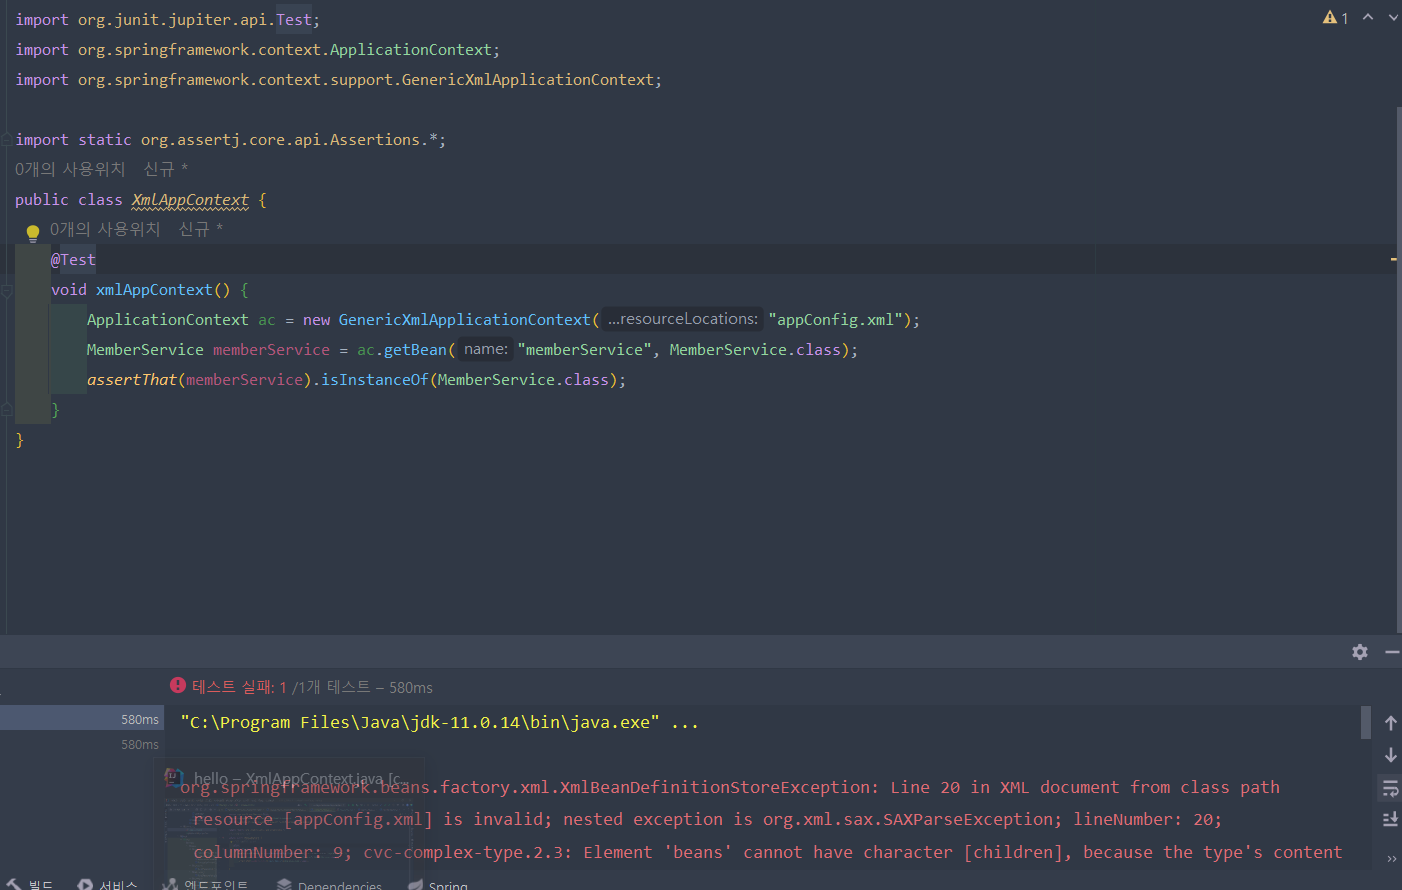Click the yellow warning stripe in error gutter
Image resolution: width=1402 pixels, height=890 pixels.
(x=1394, y=259)
